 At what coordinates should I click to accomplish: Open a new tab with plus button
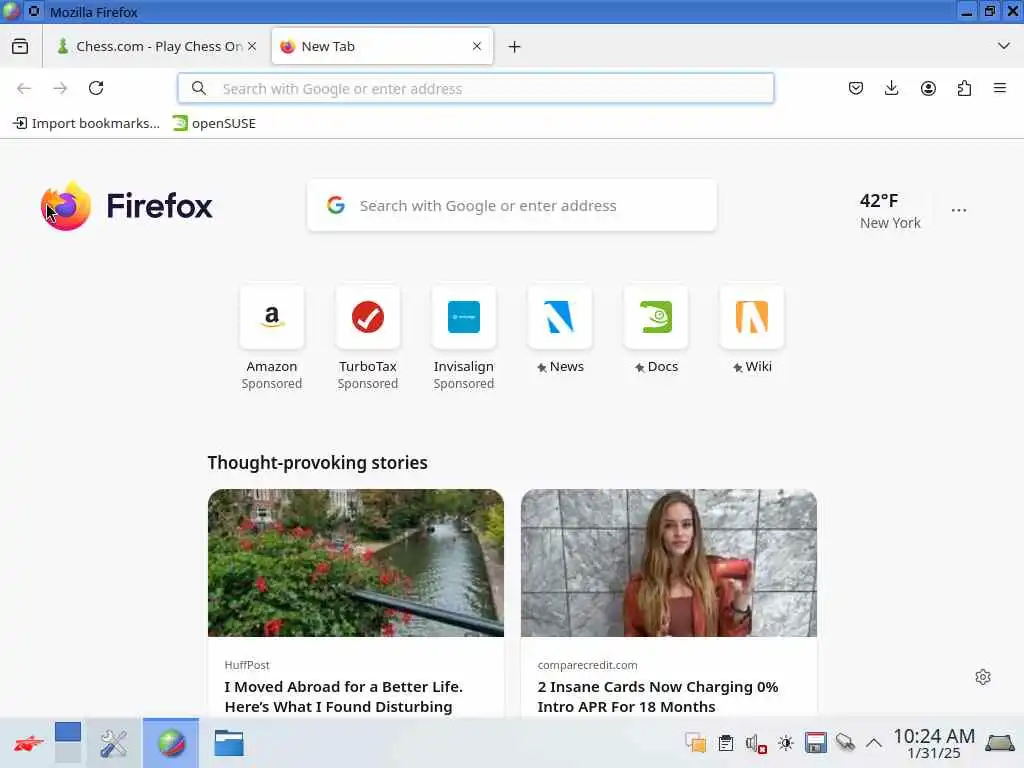pos(515,46)
